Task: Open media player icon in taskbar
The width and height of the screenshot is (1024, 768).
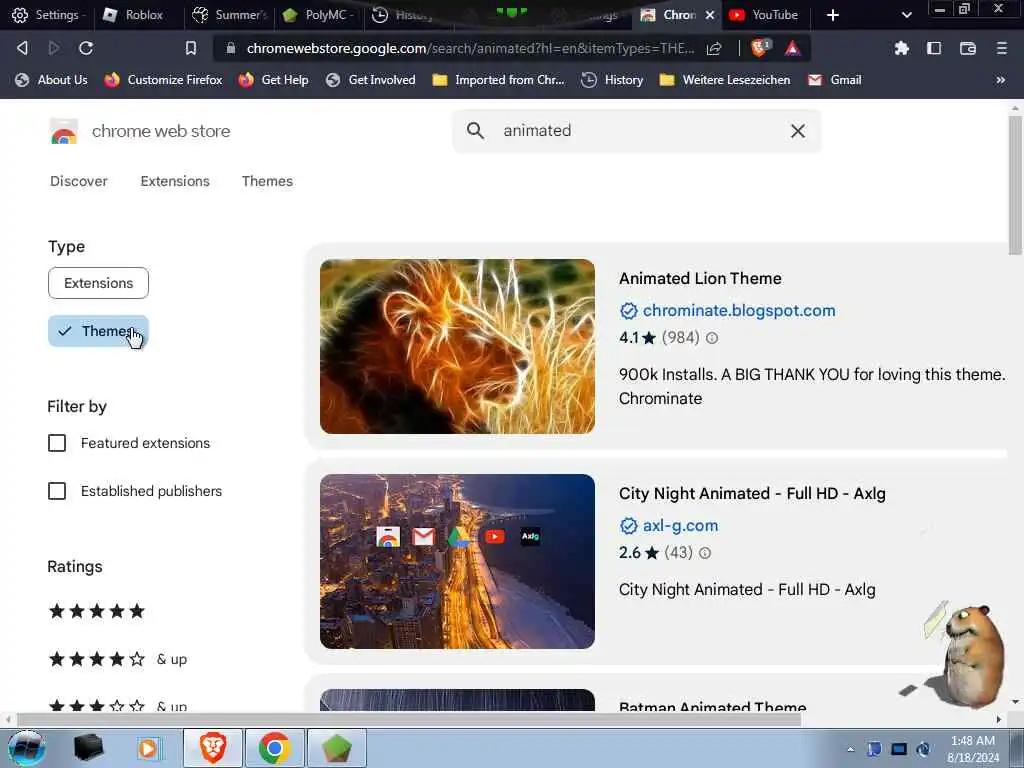Action: 148,748
